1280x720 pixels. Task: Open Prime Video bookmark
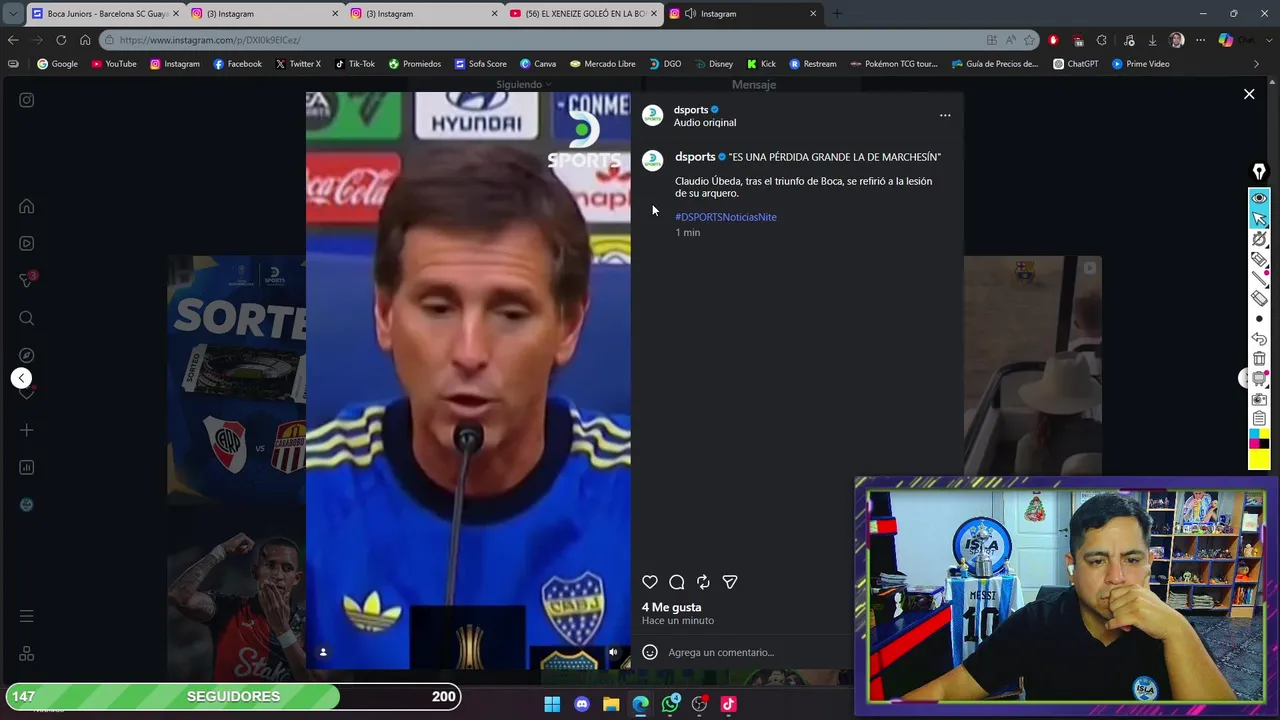coord(1141,64)
